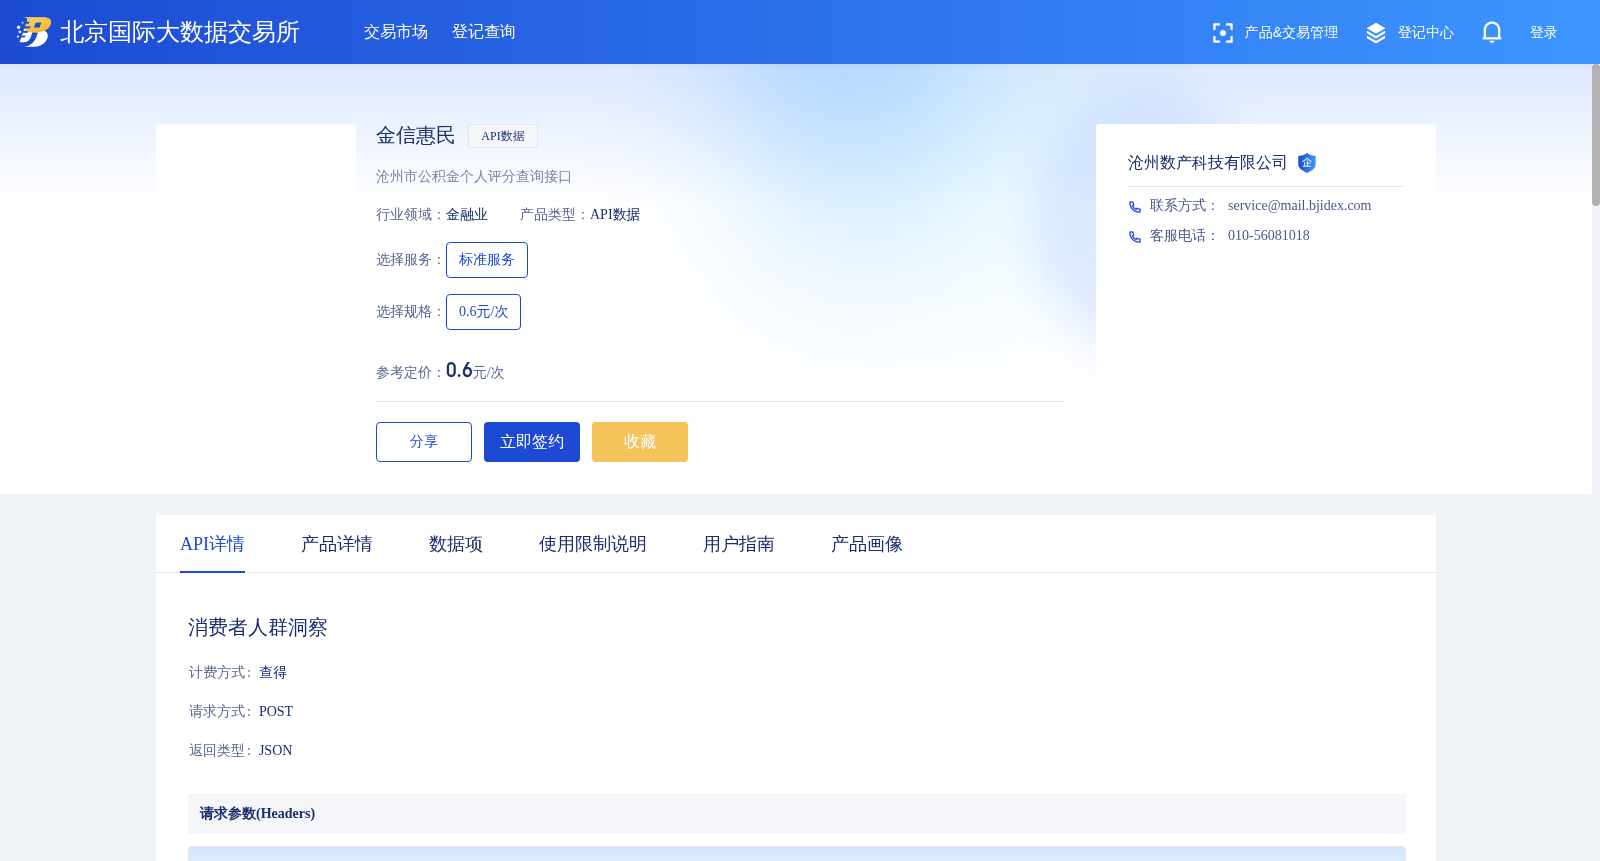This screenshot has width=1600, height=861.
Task: Click phone icon beside 客服电话
Action: (x=1135, y=237)
